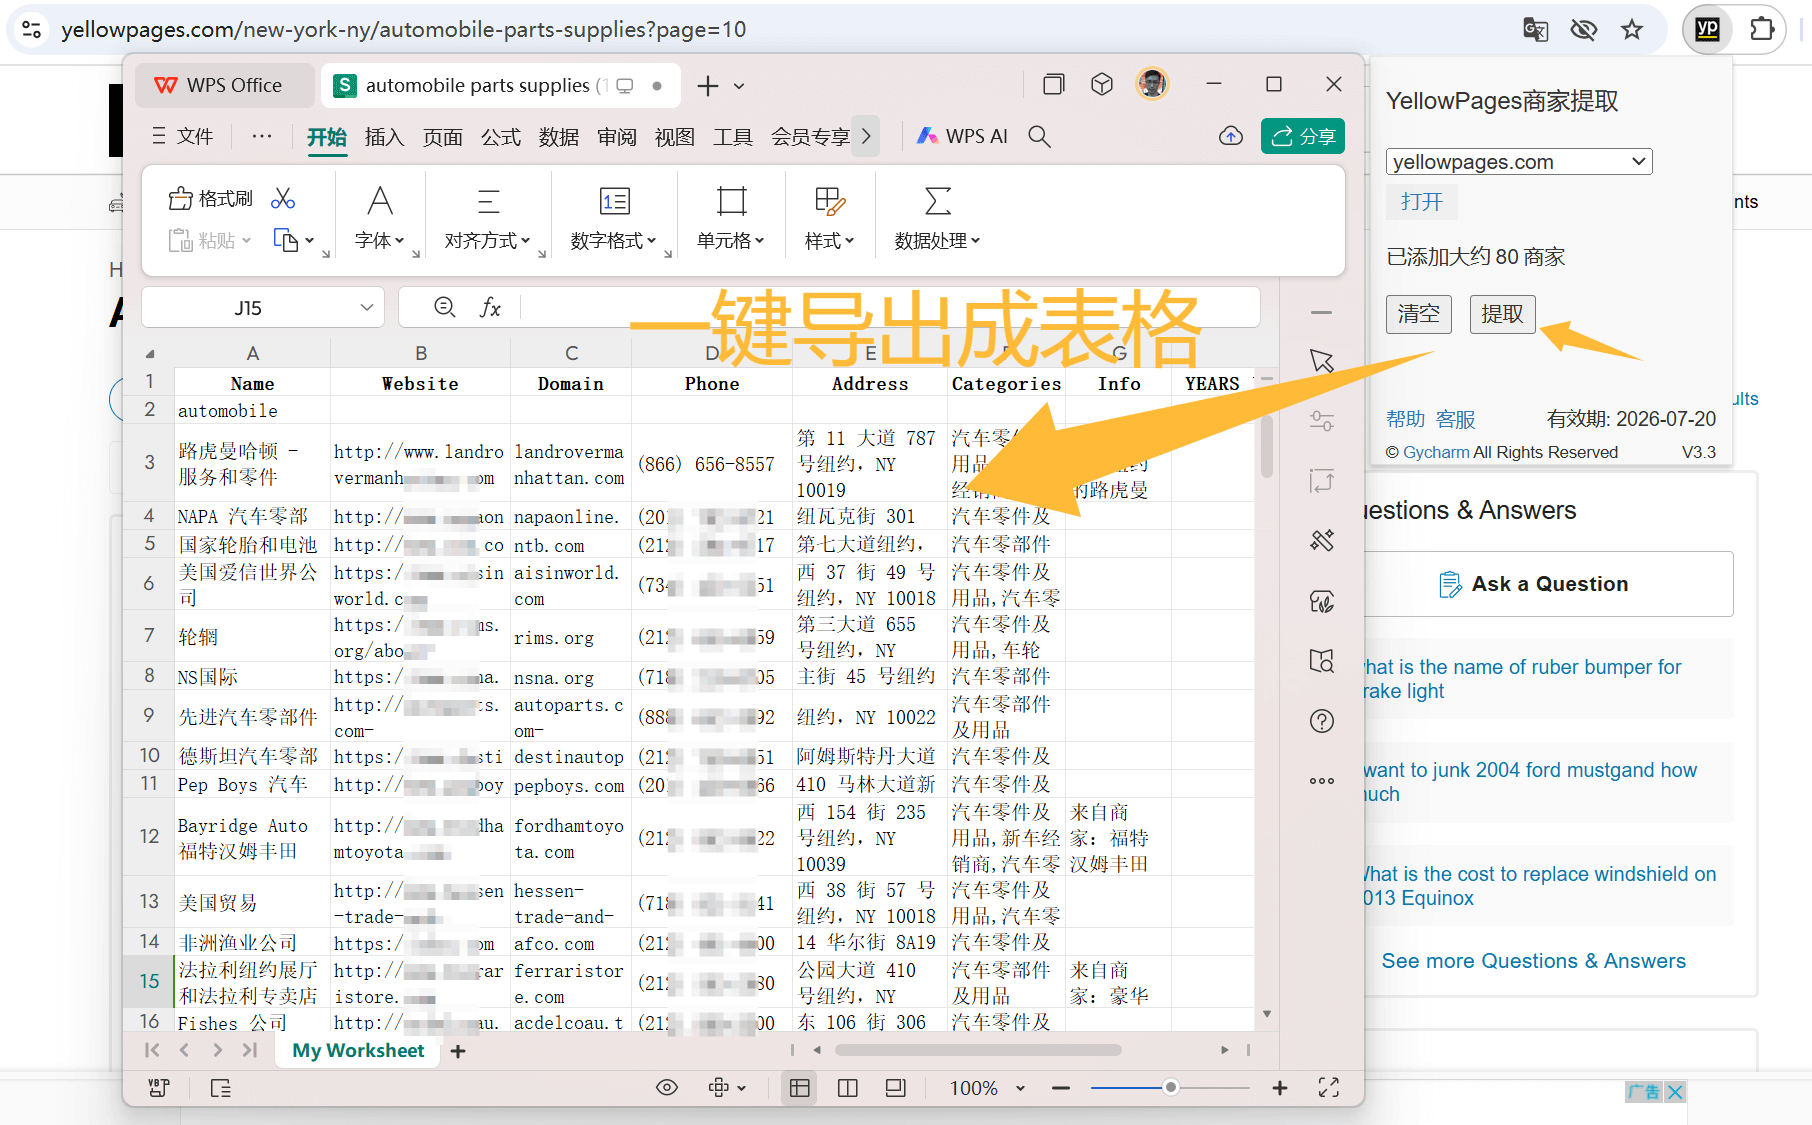Image resolution: width=1812 pixels, height=1125 pixels.
Task: Switch to the 数据 data tab
Action: [558, 137]
